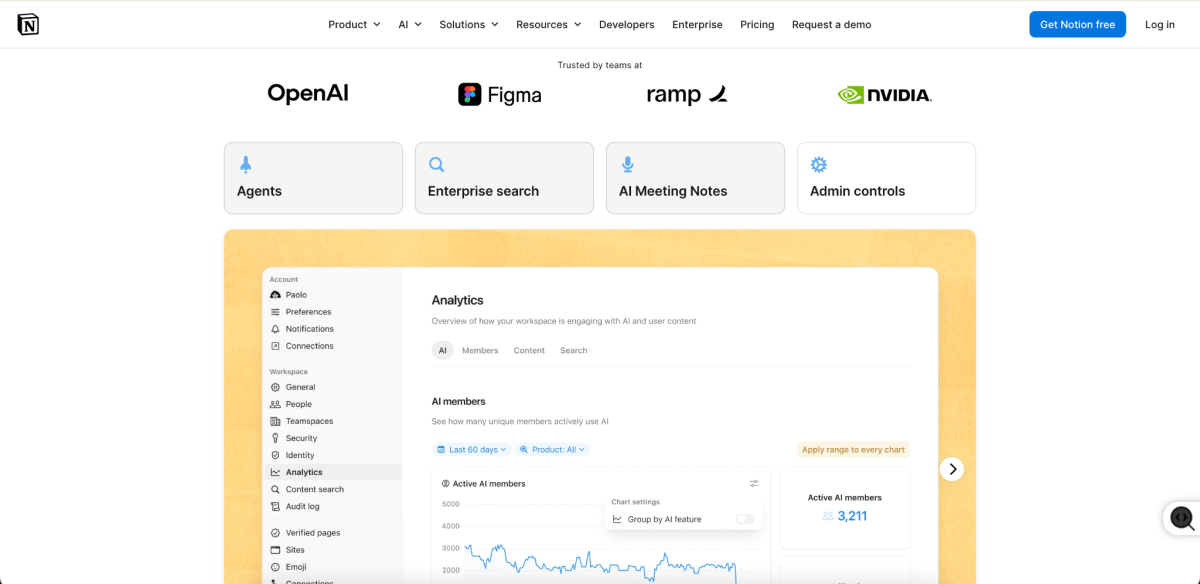Click the Identity shield icon
The height and width of the screenshot is (584, 1200).
pyautogui.click(x=275, y=455)
